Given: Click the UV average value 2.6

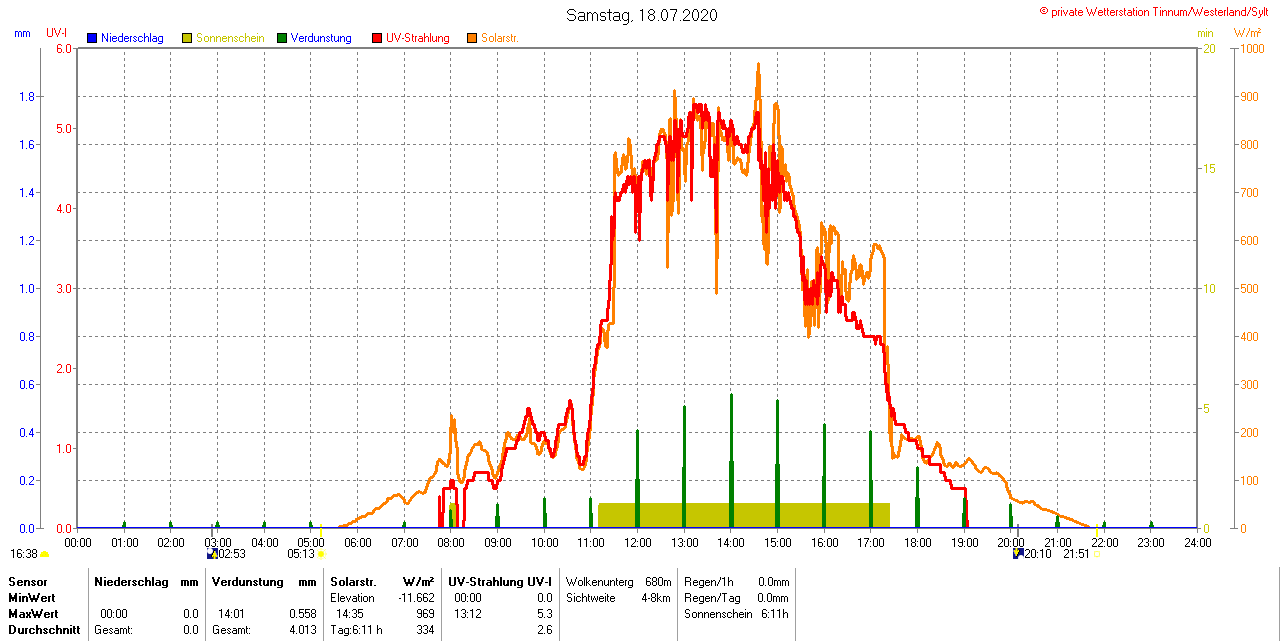Looking at the screenshot, I should (x=545, y=630).
